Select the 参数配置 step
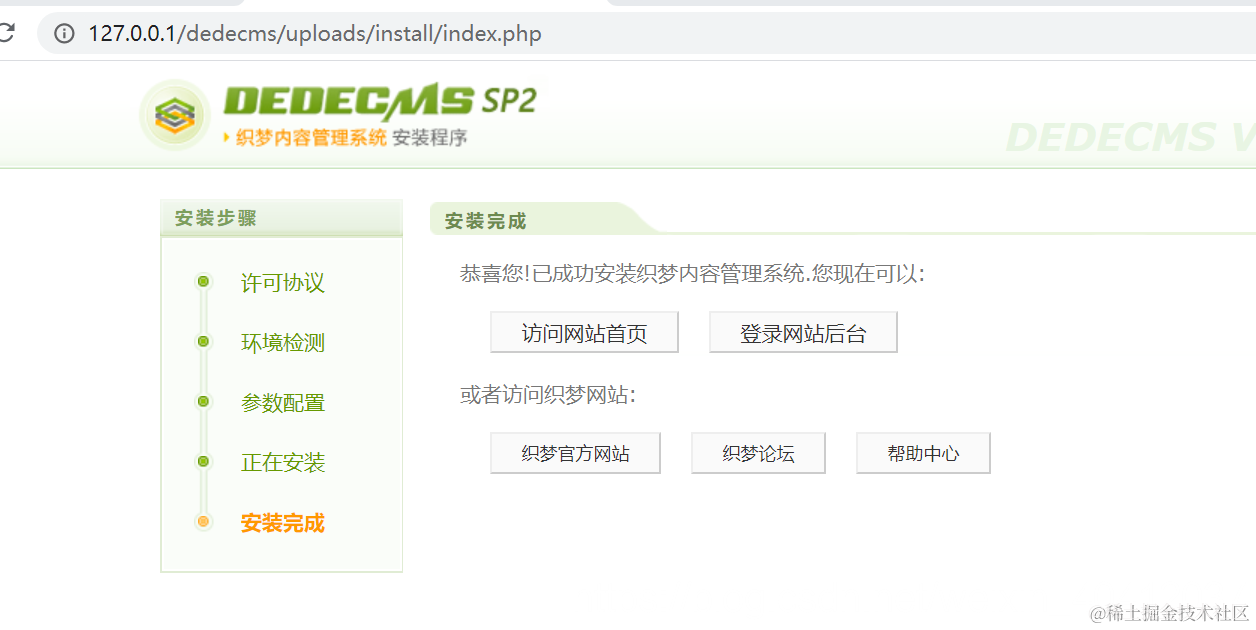Viewport: 1256px width, 630px height. tap(283, 403)
